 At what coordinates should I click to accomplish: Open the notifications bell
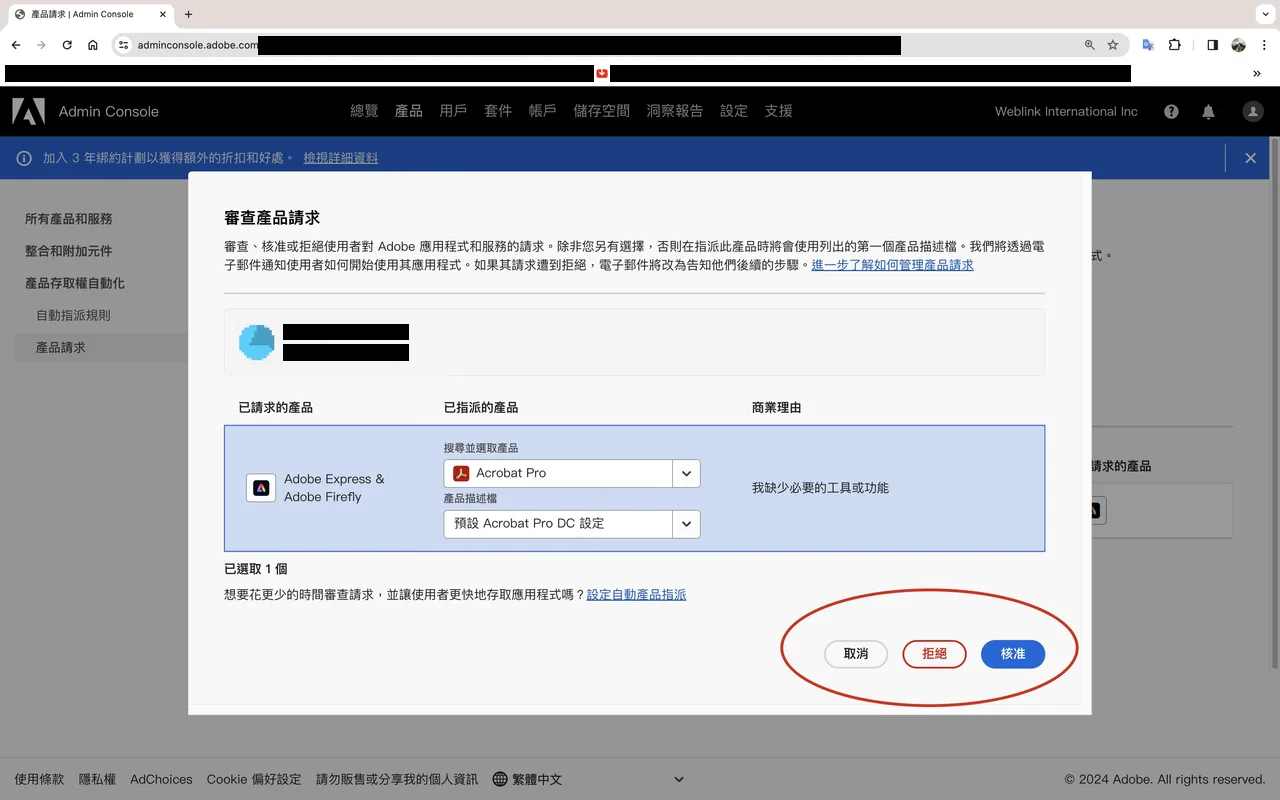(1208, 112)
